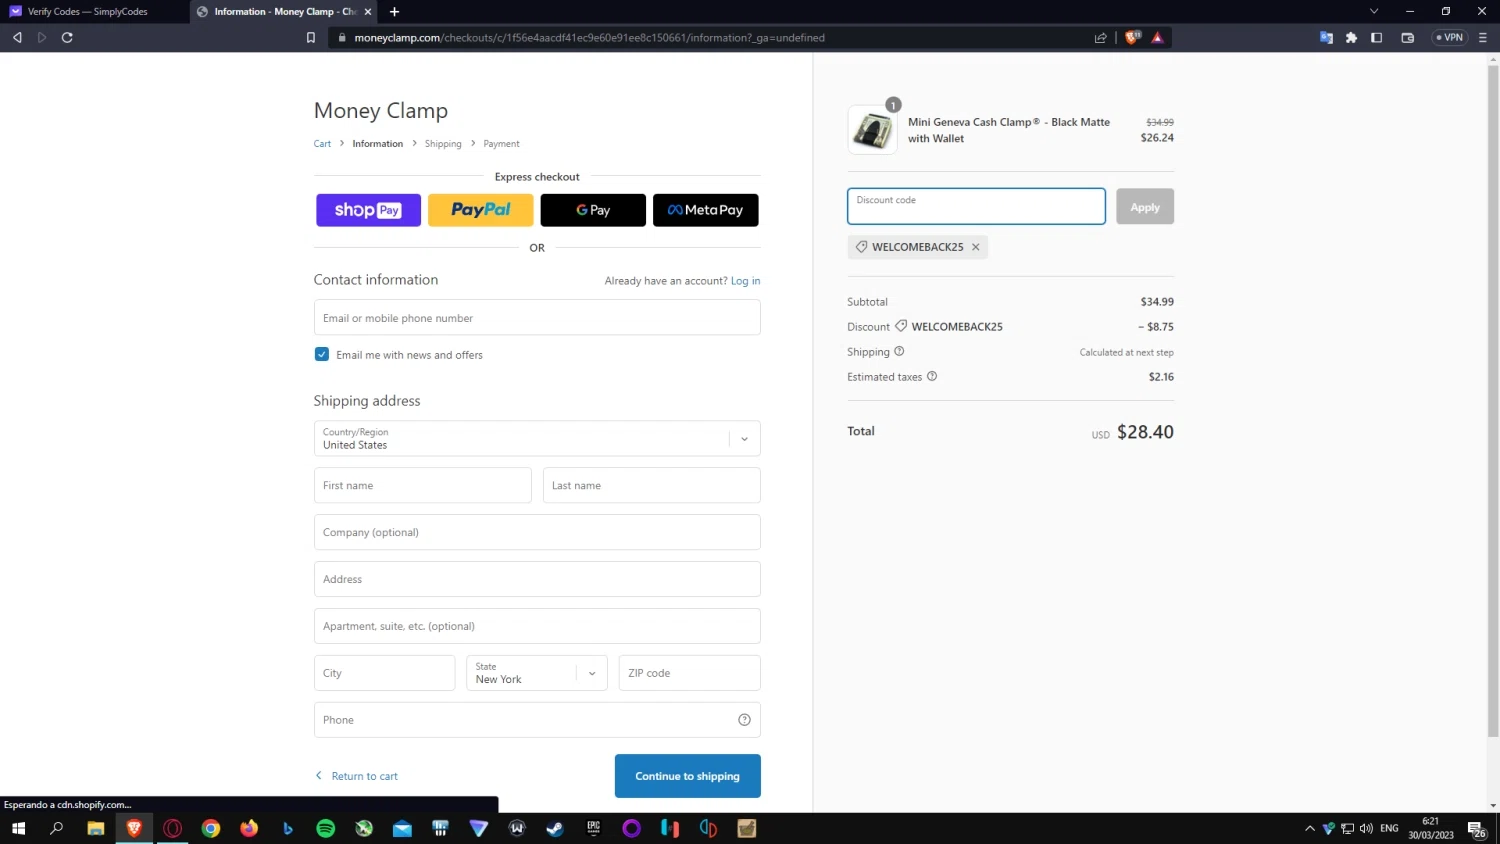Click the Cash Clamp product thumbnail
1500x844 pixels.
coord(872,130)
